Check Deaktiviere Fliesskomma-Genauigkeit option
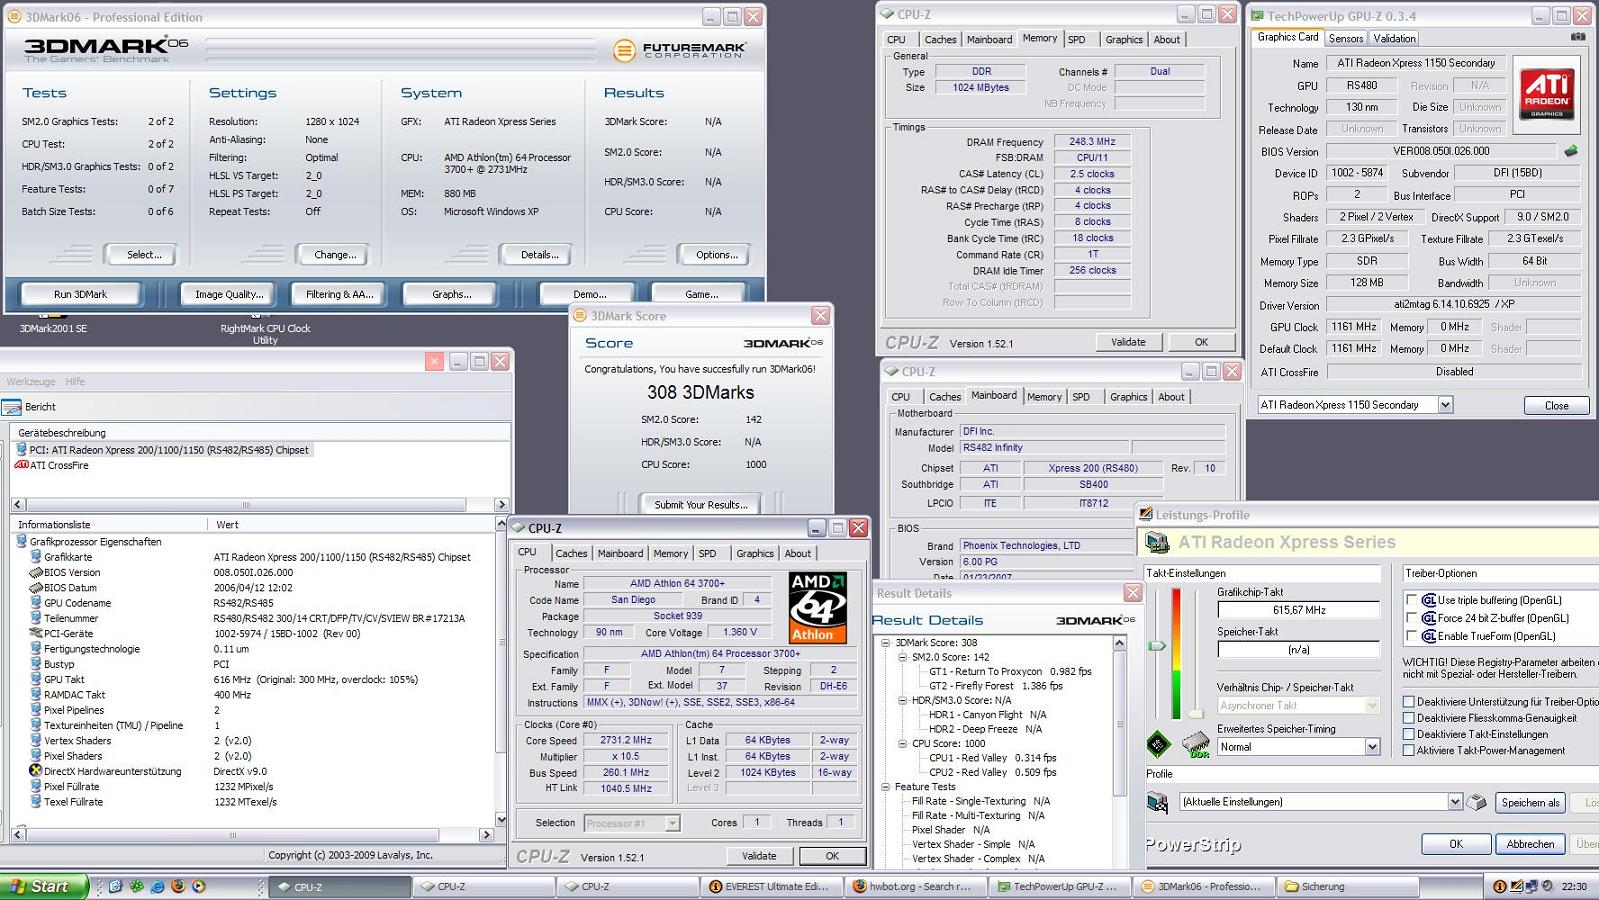 tap(1409, 718)
